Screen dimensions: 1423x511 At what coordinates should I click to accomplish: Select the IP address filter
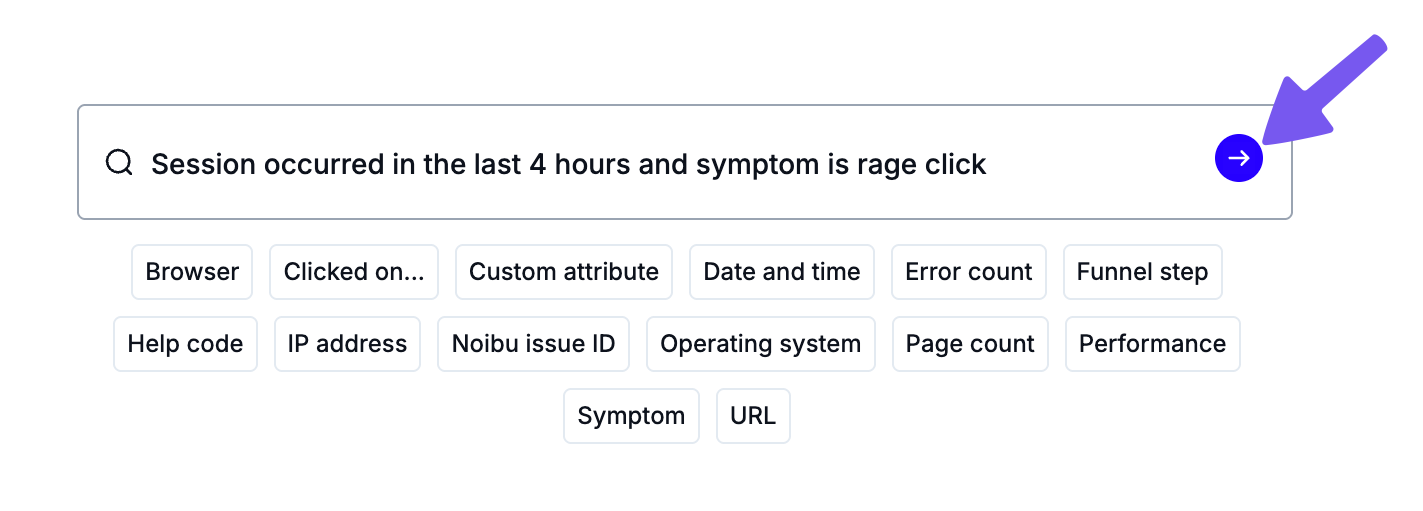click(x=347, y=344)
